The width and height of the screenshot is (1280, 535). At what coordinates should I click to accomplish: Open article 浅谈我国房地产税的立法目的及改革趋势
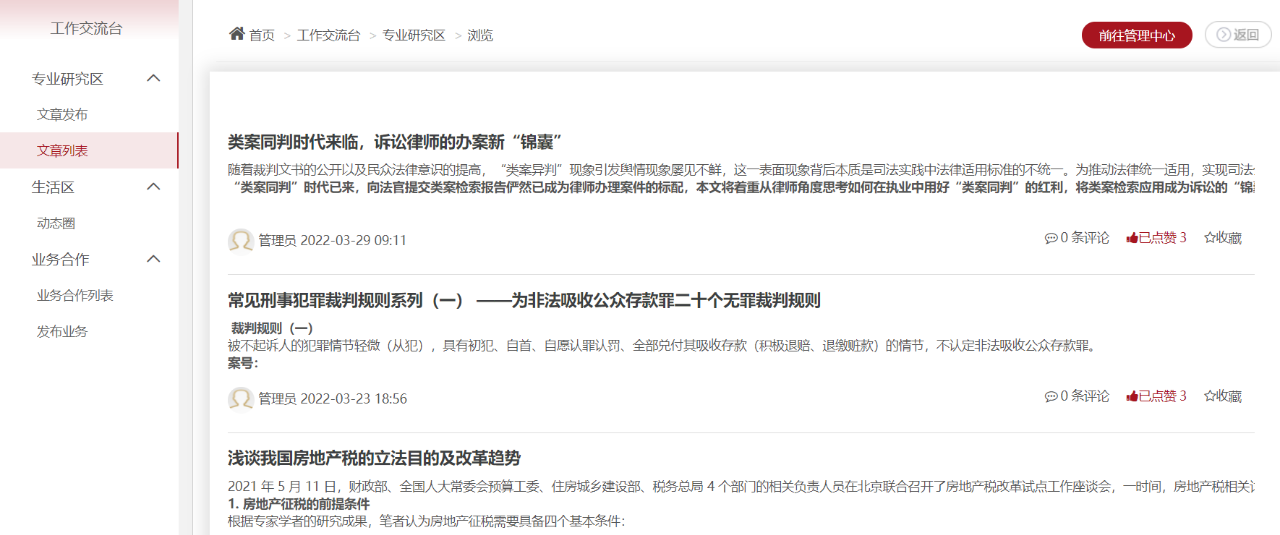pyautogui.click(x=374, y=458)
